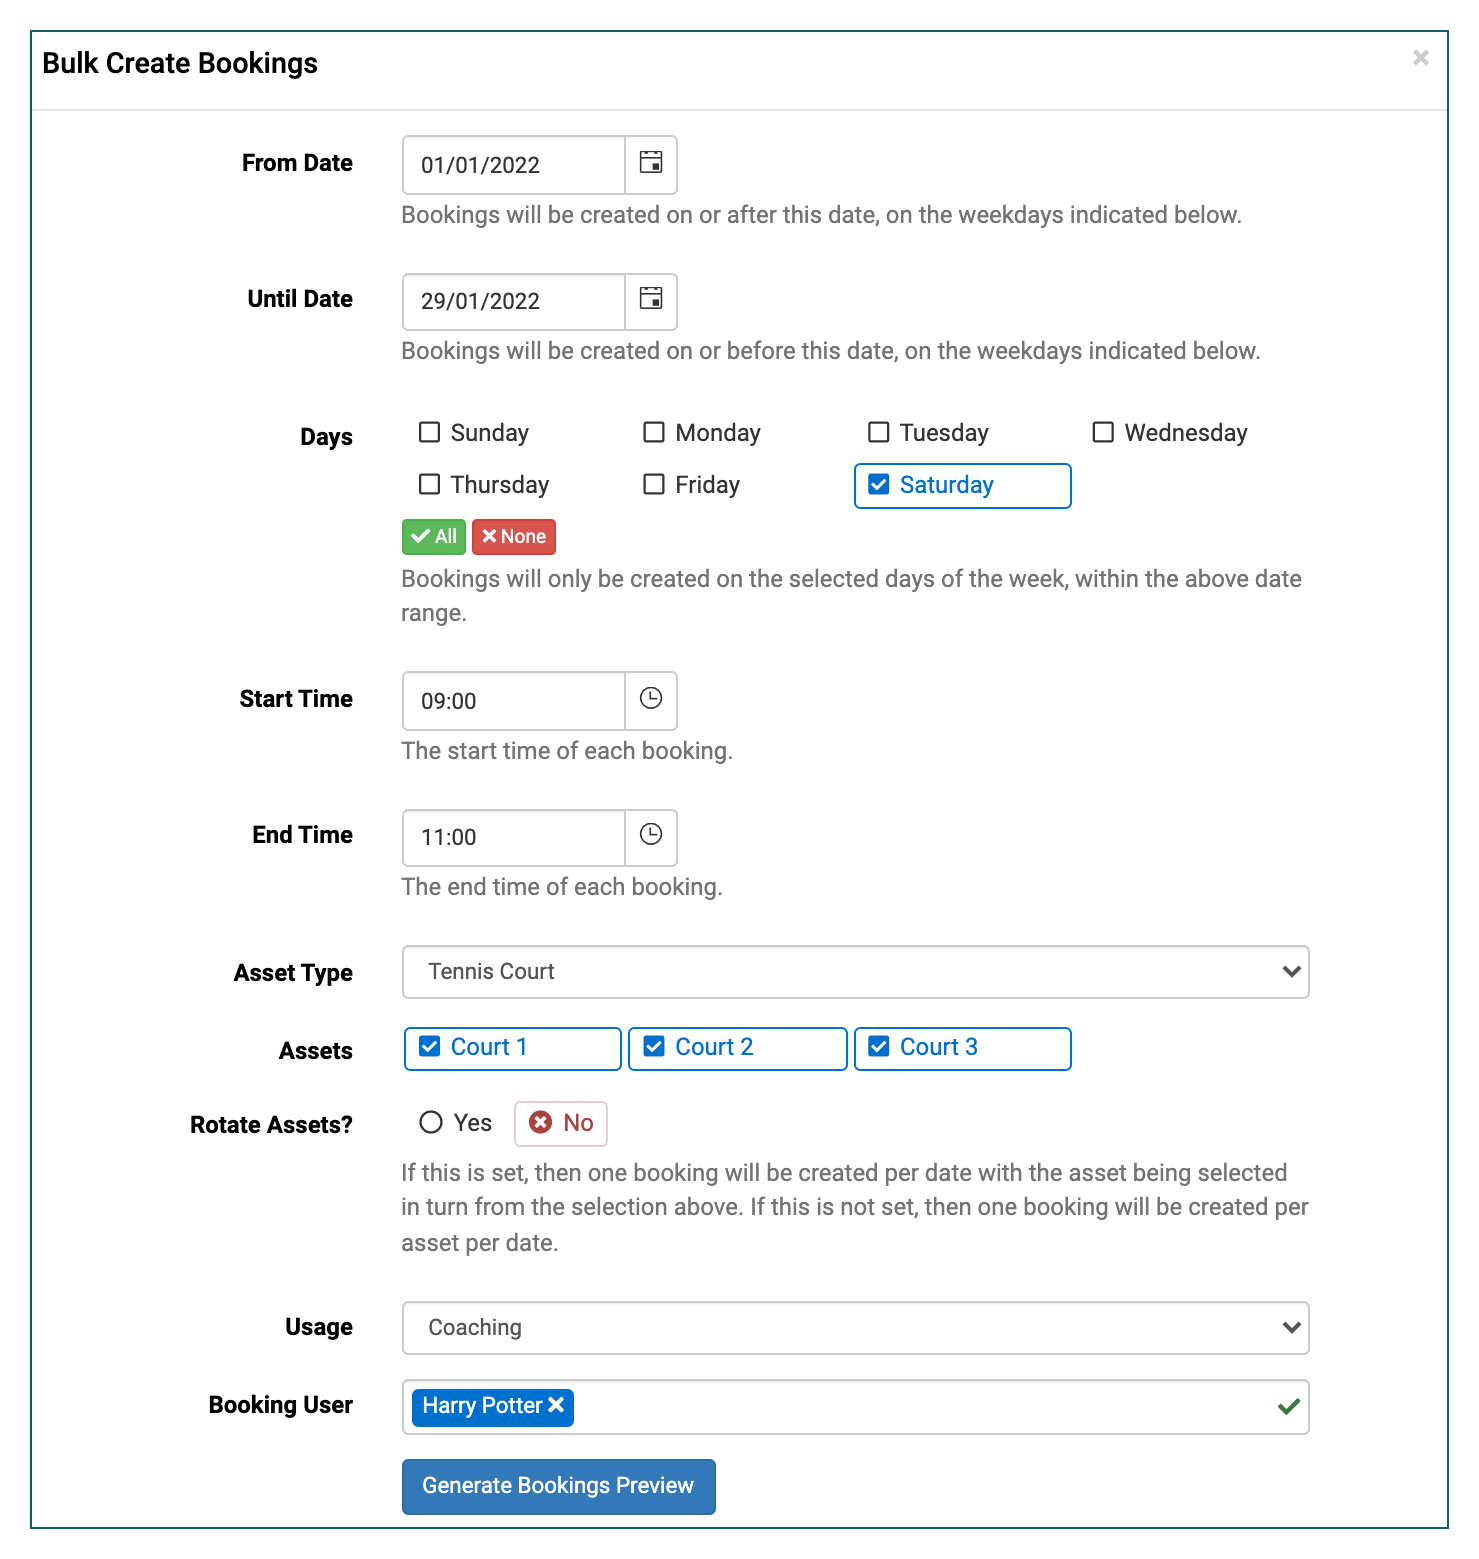Select No for Rotate Assets
Screen dimensions: 1479x1559
[561, 1123]
